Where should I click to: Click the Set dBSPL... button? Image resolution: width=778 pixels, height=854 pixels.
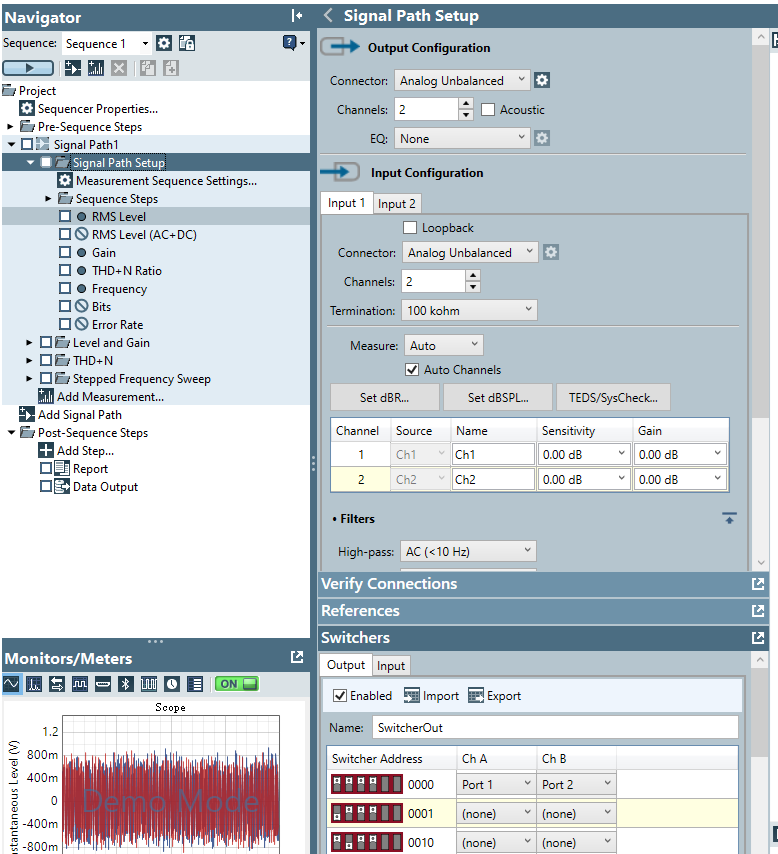[x=498, y=398]
